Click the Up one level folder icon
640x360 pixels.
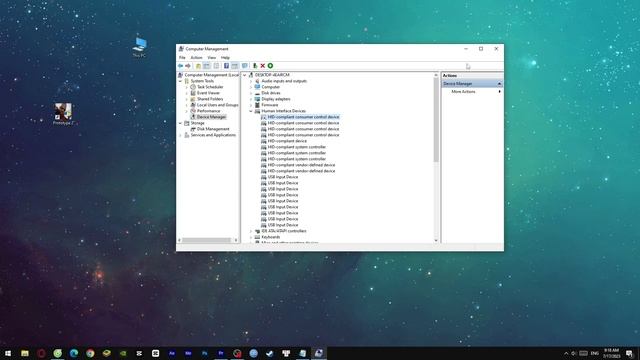(x=198, y=66)
